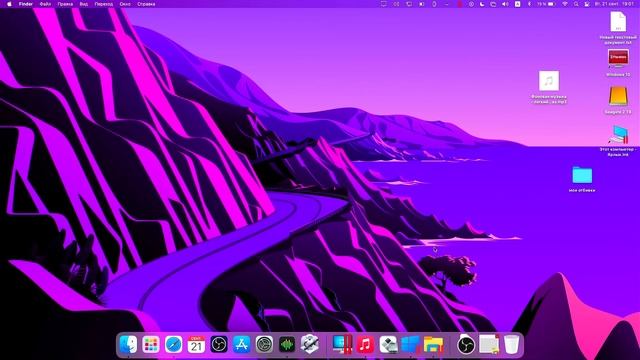Launch Safari from the Dock
640x360 pixels.
coord(173,344)
